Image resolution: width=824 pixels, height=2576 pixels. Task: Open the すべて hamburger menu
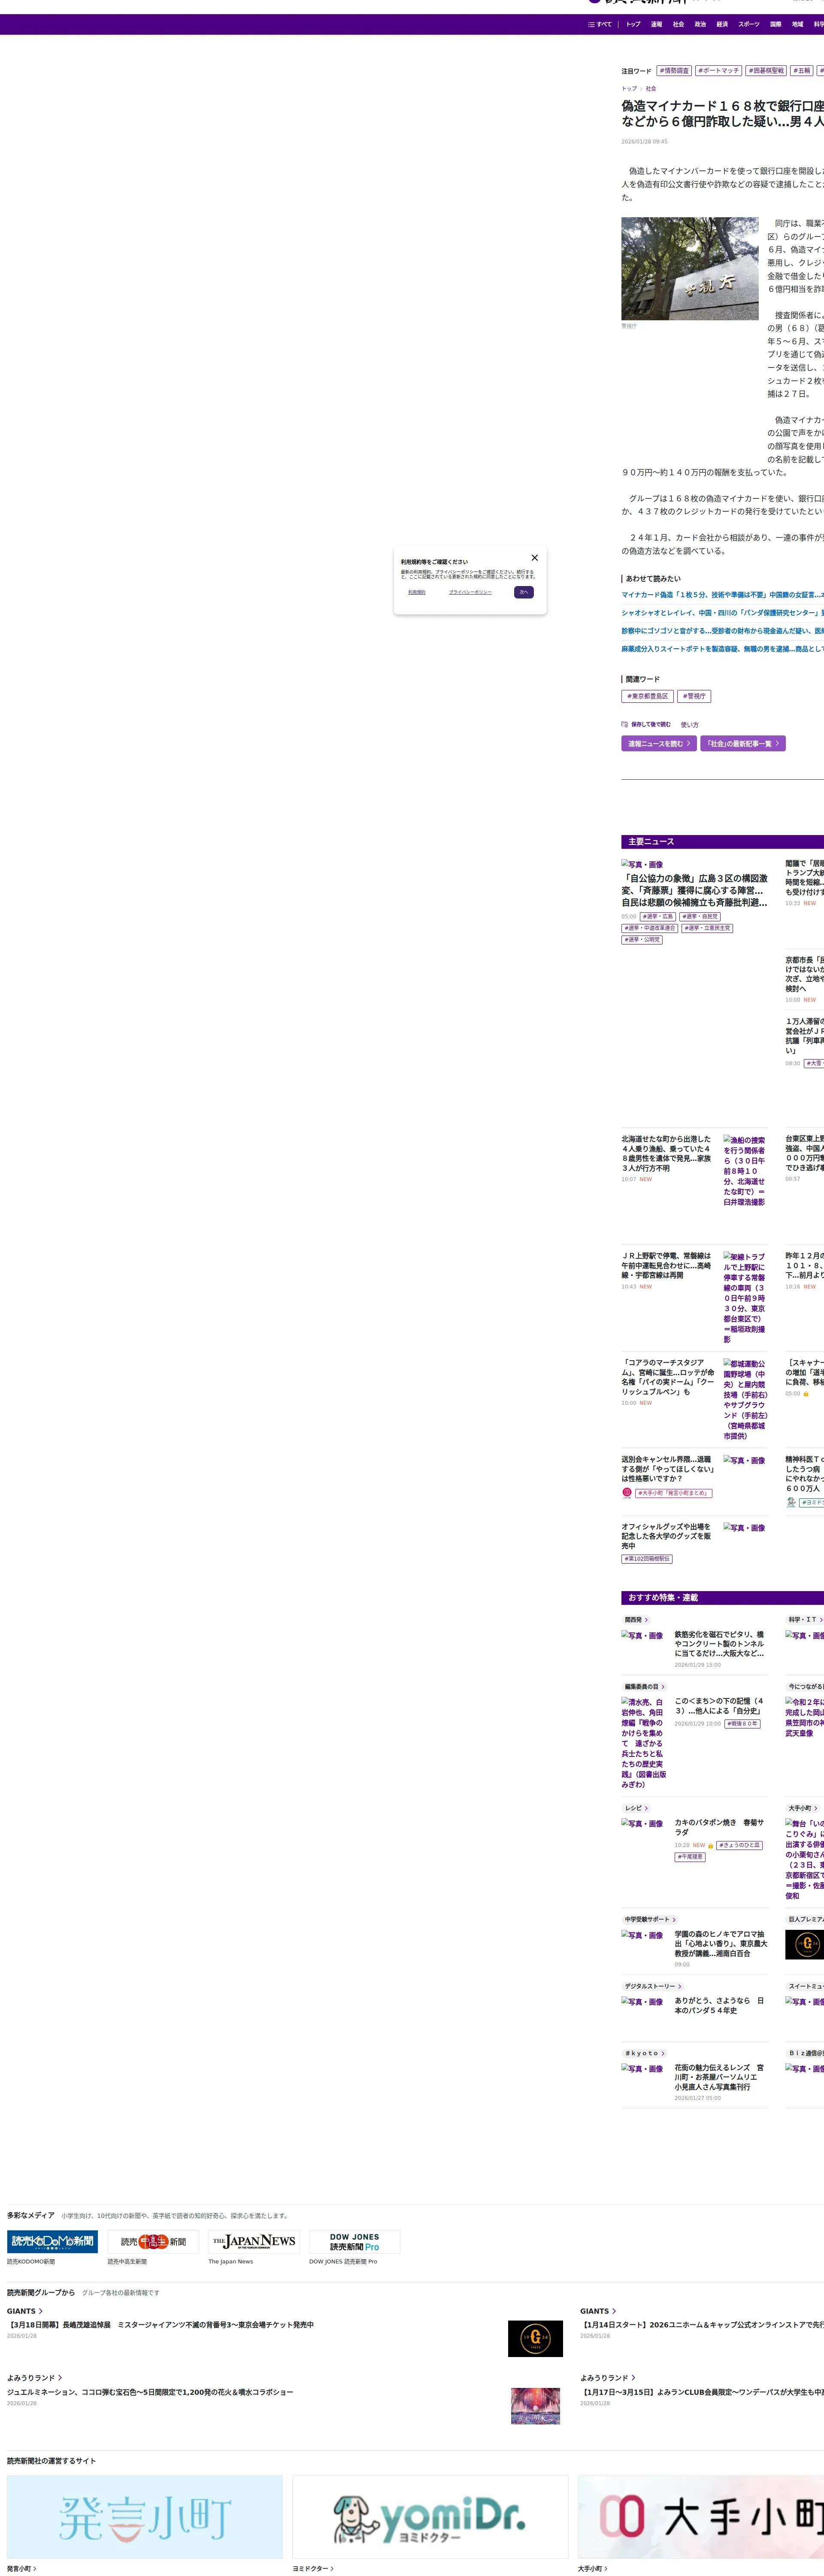click(x=599, y=24)
